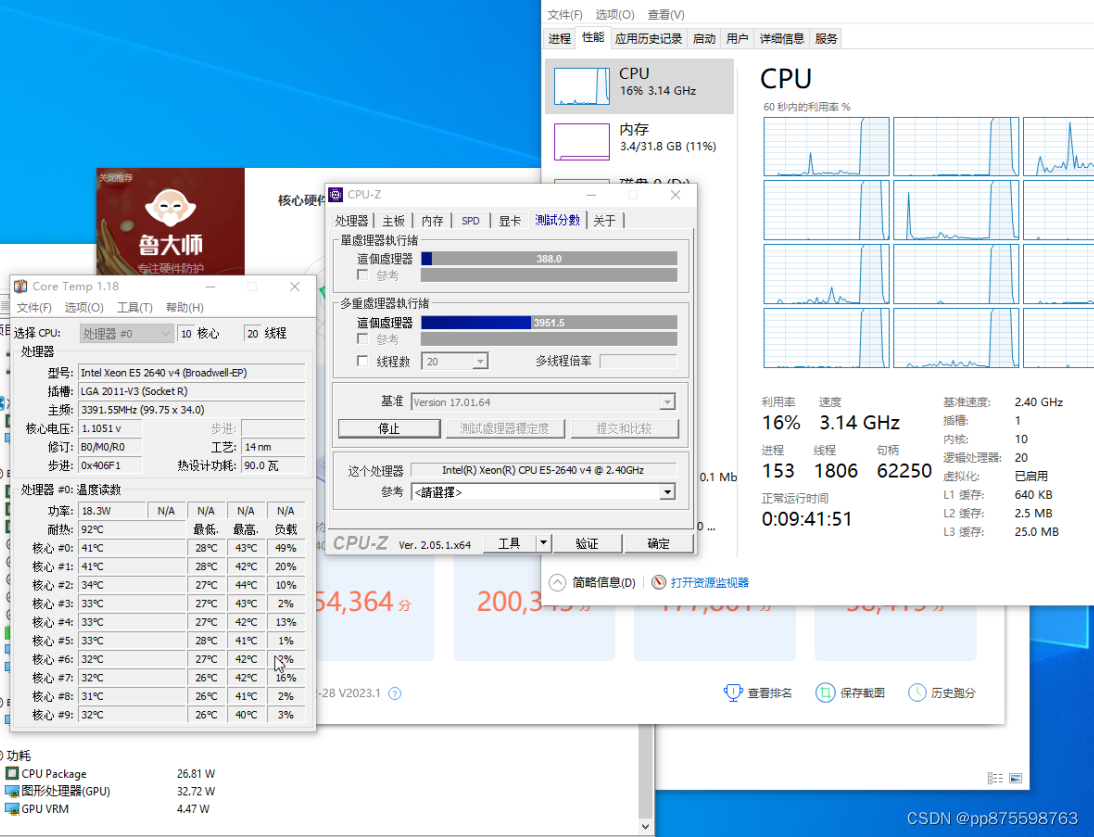Click the resource monitor icon in Task Manager

[x=658, y=582]
